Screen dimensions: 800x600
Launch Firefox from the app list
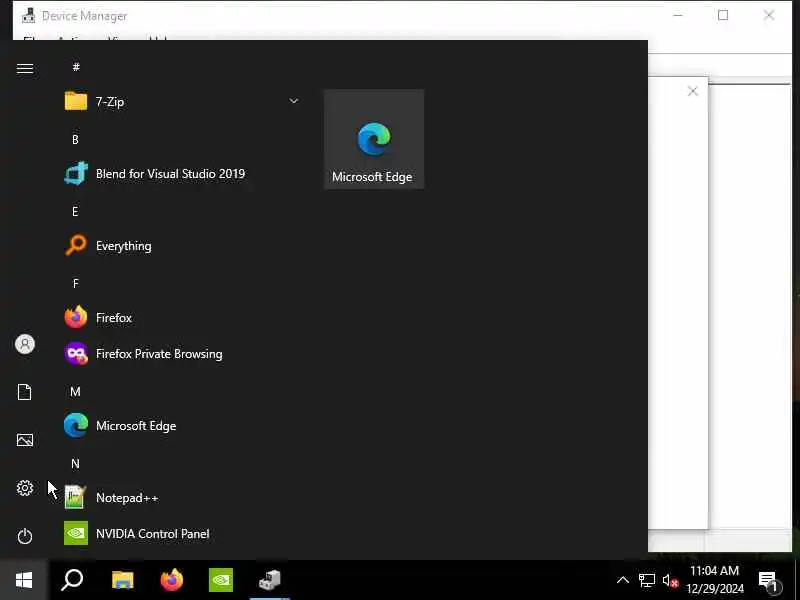point(182,318)
